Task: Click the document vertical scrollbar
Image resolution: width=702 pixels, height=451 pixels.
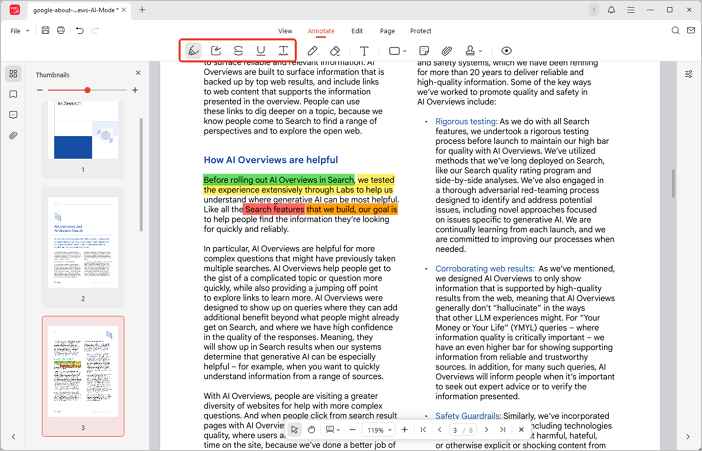Action: click(x=673, y=184)
